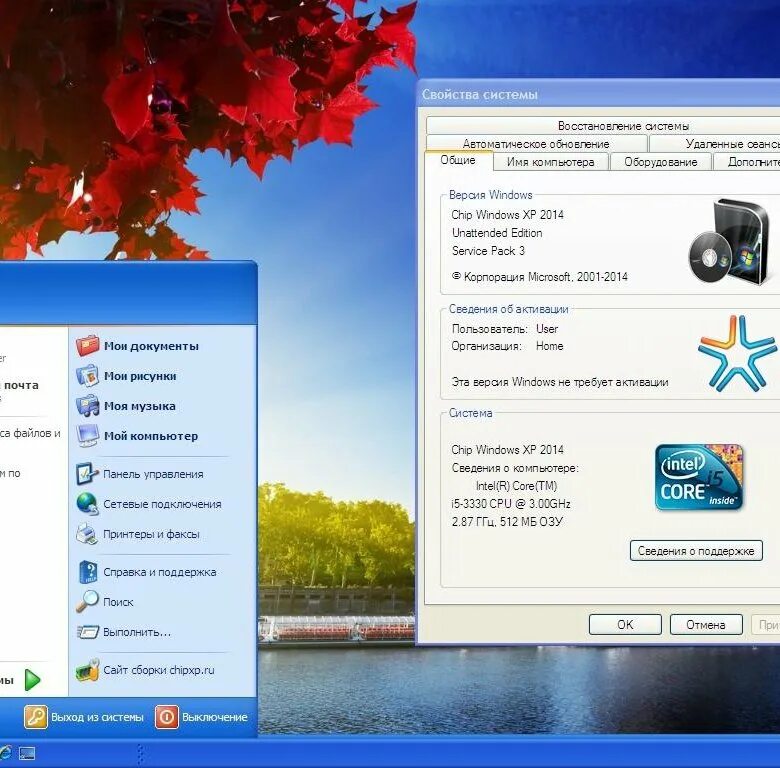
Task: Open Help and Support (Справка) icon
Action: click(88, 572)
